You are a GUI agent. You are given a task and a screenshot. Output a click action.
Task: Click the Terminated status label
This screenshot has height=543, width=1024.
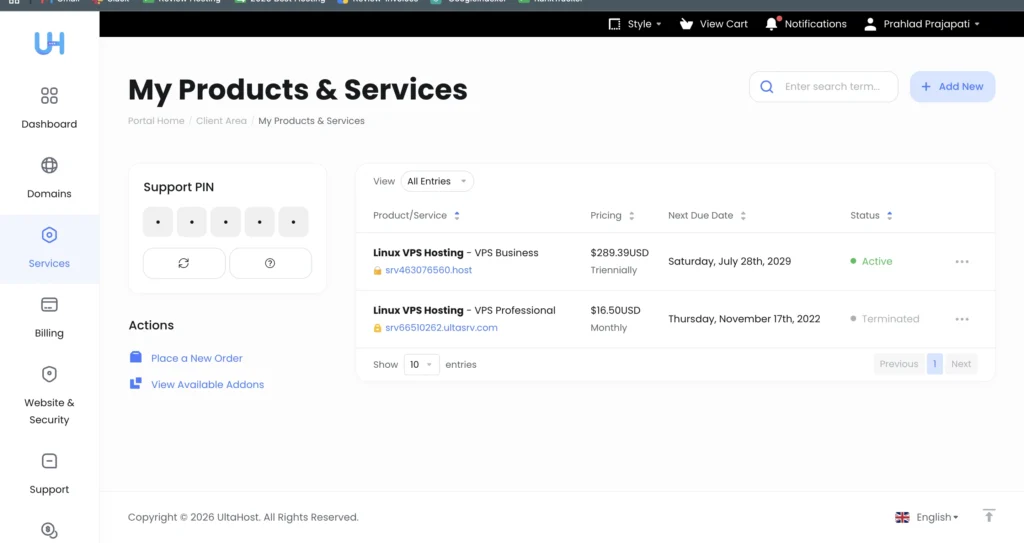click(890, 319)
